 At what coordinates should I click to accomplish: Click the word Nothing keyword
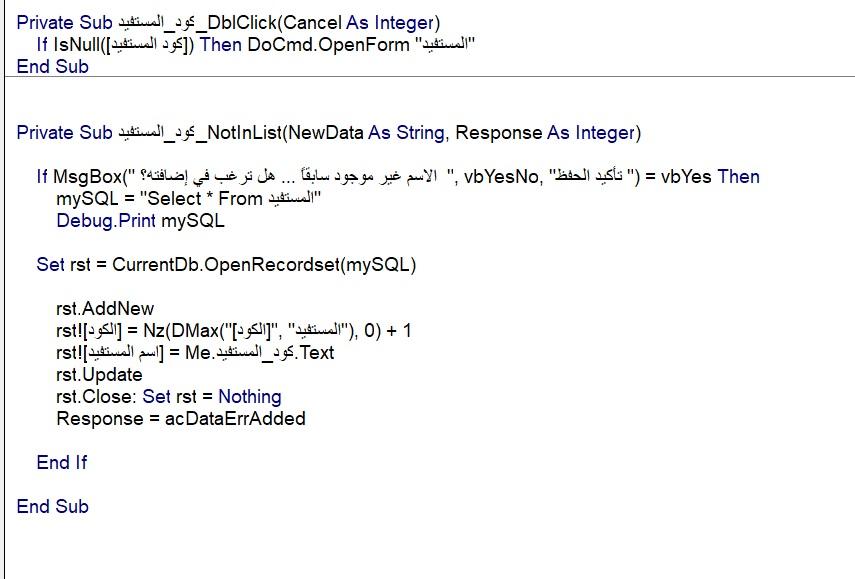point(250,396)
